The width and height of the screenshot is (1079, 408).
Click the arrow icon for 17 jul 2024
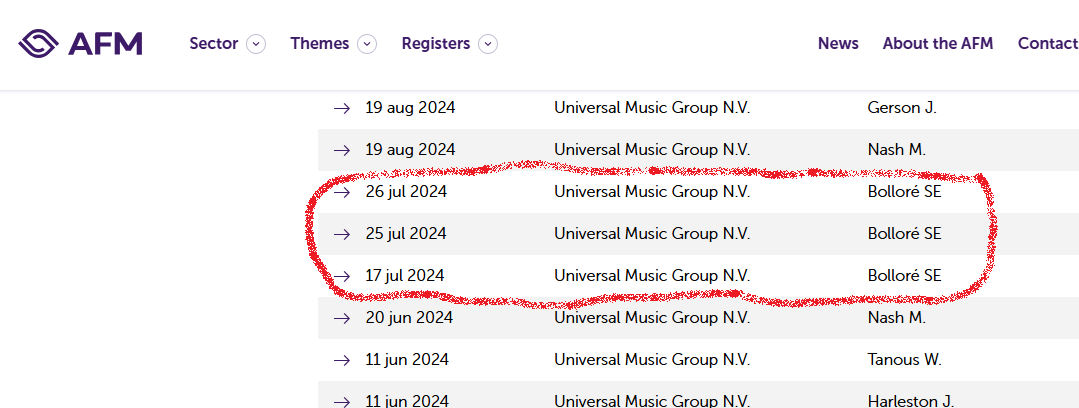(x=342, y=276)
